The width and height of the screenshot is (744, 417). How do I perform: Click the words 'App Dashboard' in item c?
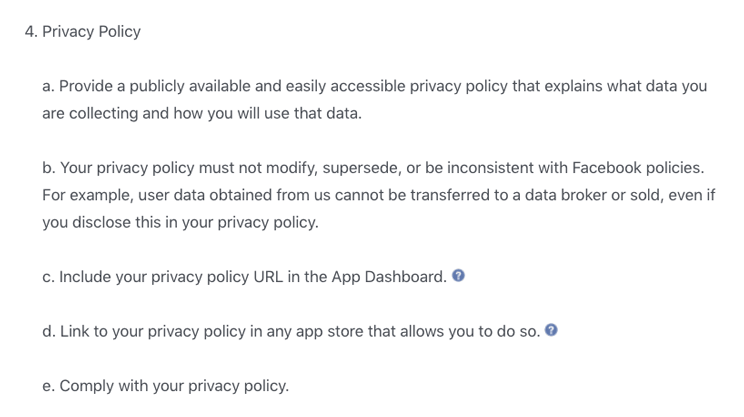point(388,277)
